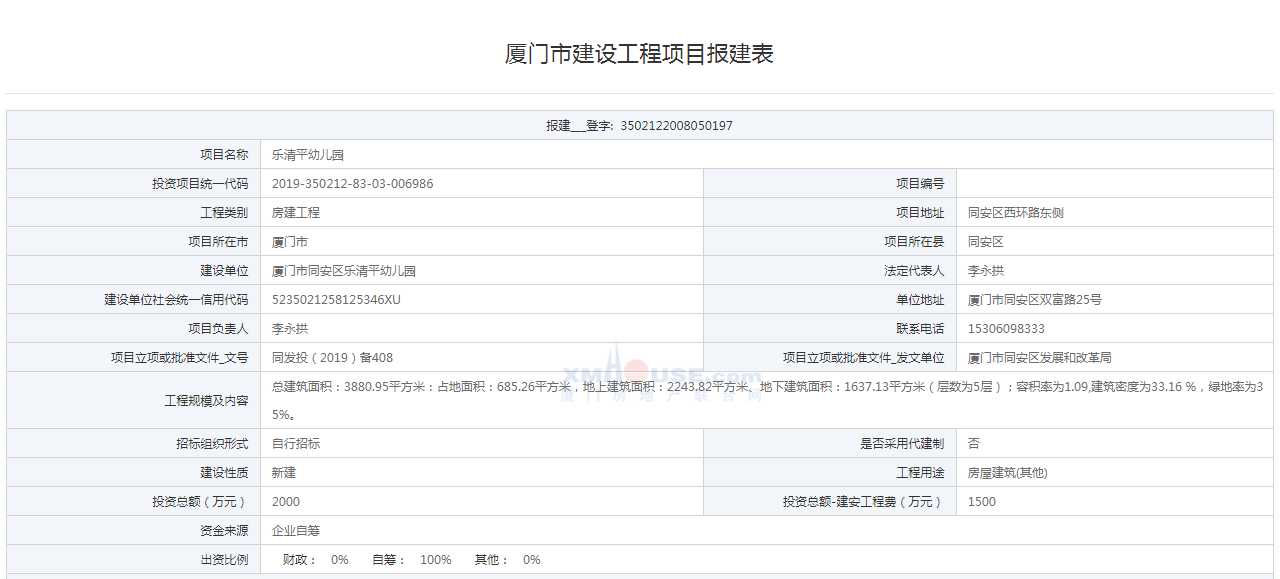Viewport: 1280px width, 579px height.
Task: Click the 是否采用代建制 label
Action: (x=902, y=444)
